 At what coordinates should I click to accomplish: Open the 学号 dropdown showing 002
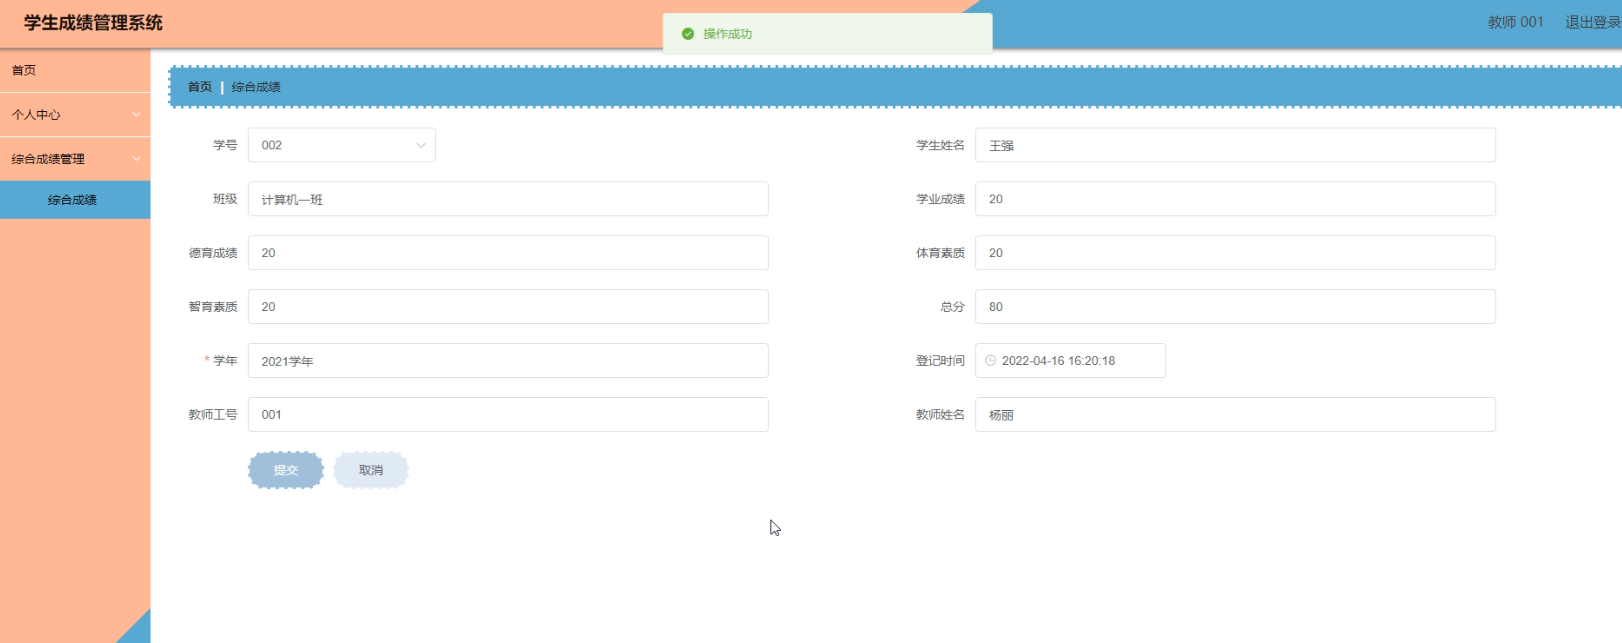click(x=342, y=145)
